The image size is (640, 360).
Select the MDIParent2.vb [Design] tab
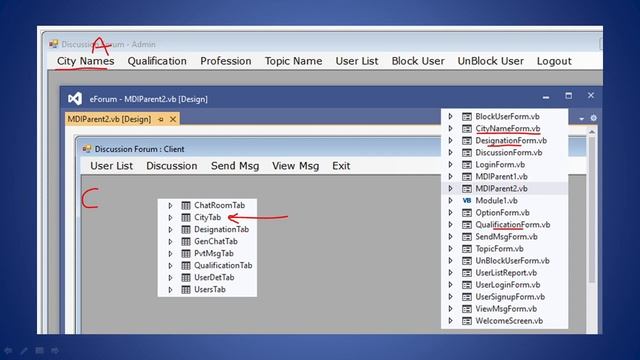[x=109, y=119]
